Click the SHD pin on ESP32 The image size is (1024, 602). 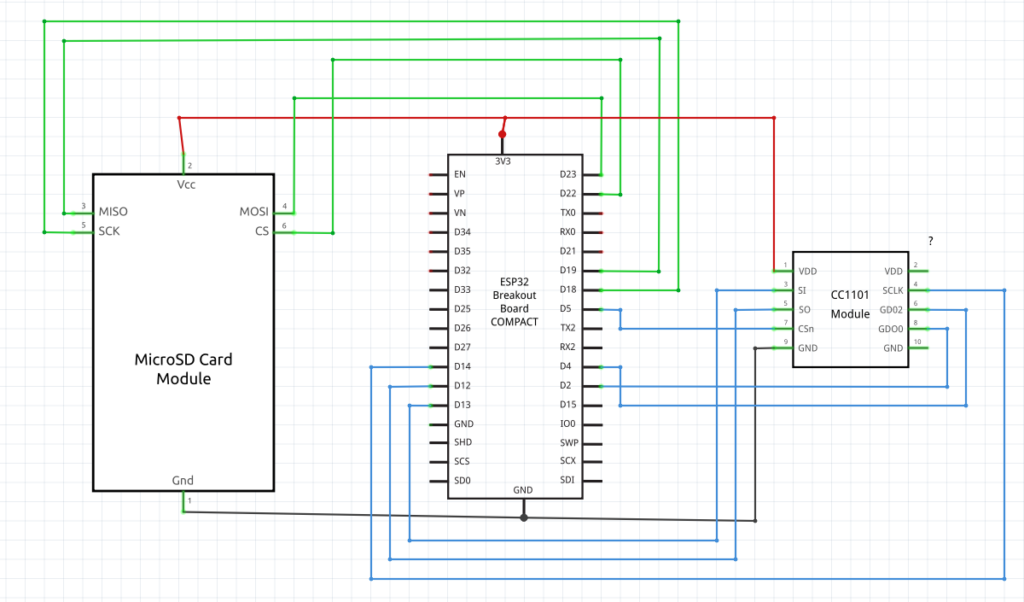pyautogui.click(x=463, y=442)
